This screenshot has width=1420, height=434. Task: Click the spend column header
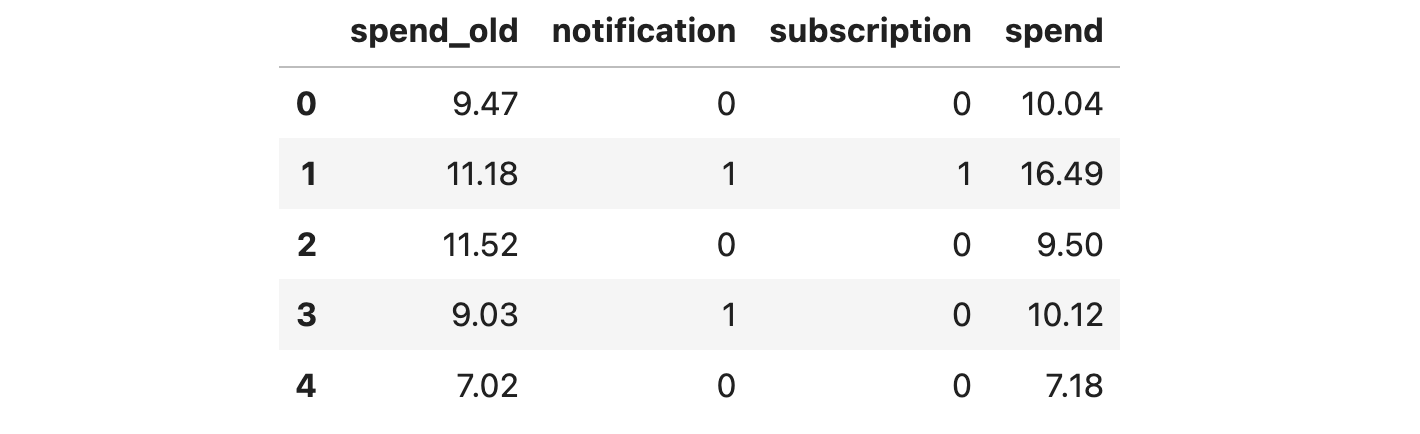(x=1053, y=32)
